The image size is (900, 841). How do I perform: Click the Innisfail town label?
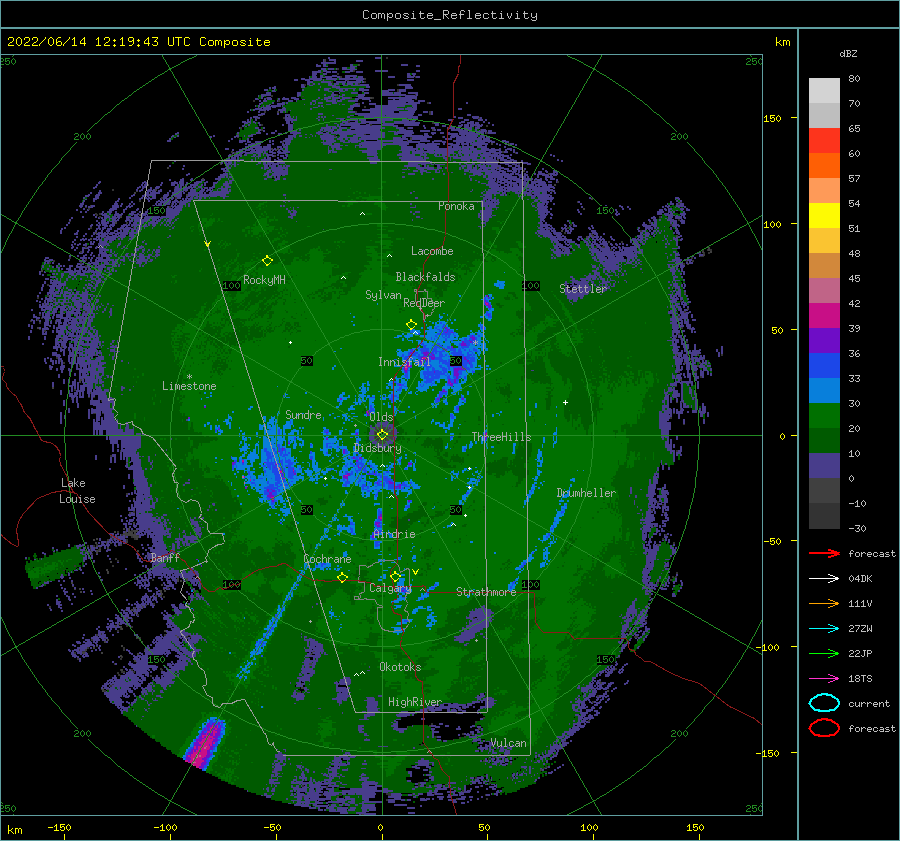404,362
